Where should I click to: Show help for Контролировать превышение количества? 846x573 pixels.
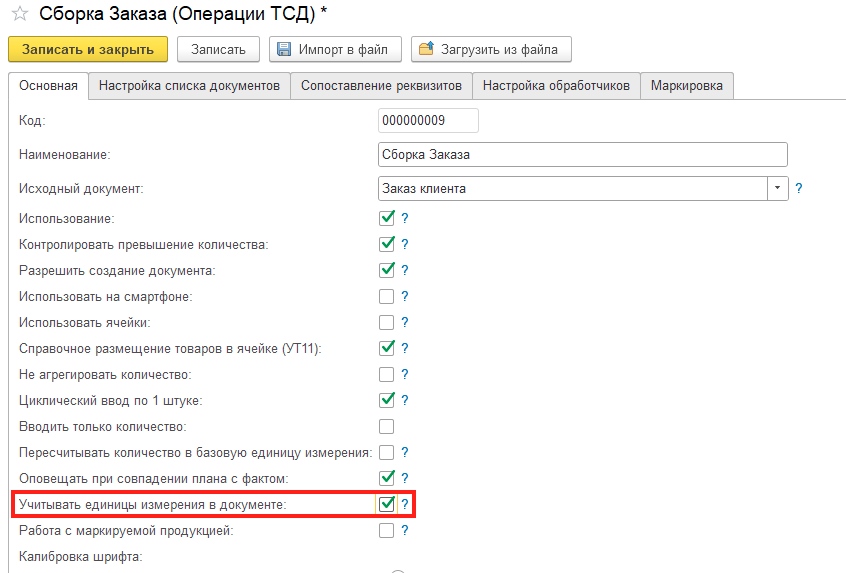coord(405,244)
